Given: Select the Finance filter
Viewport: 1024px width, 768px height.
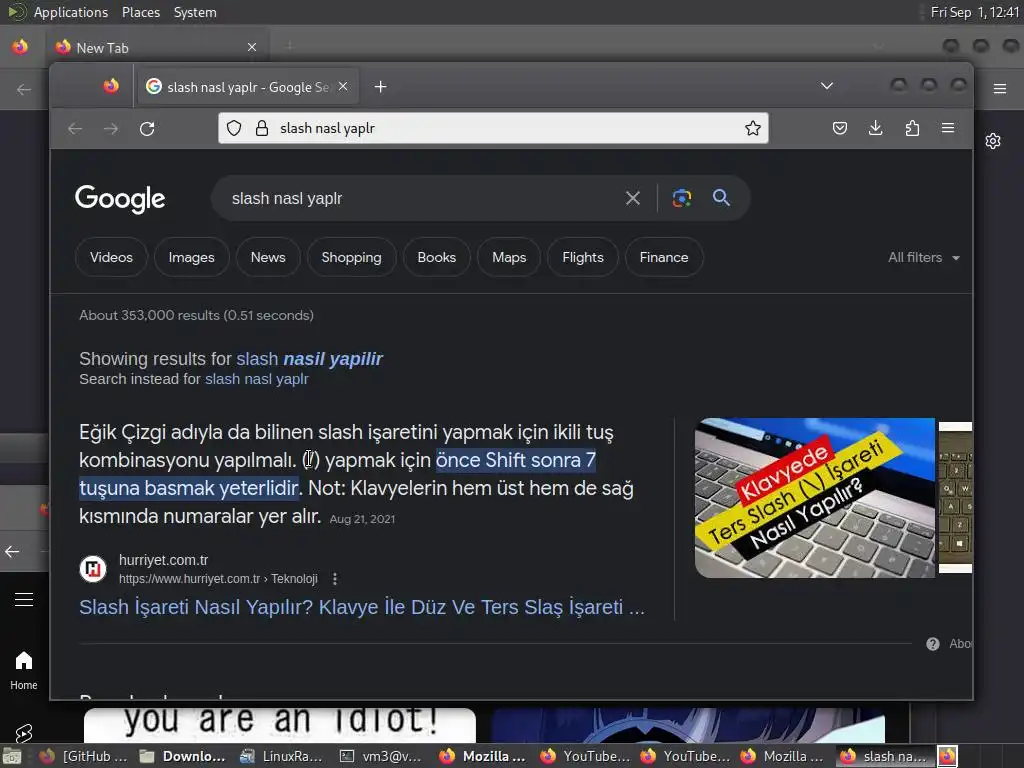Looking at the screenshot, I should pos(664,257).
